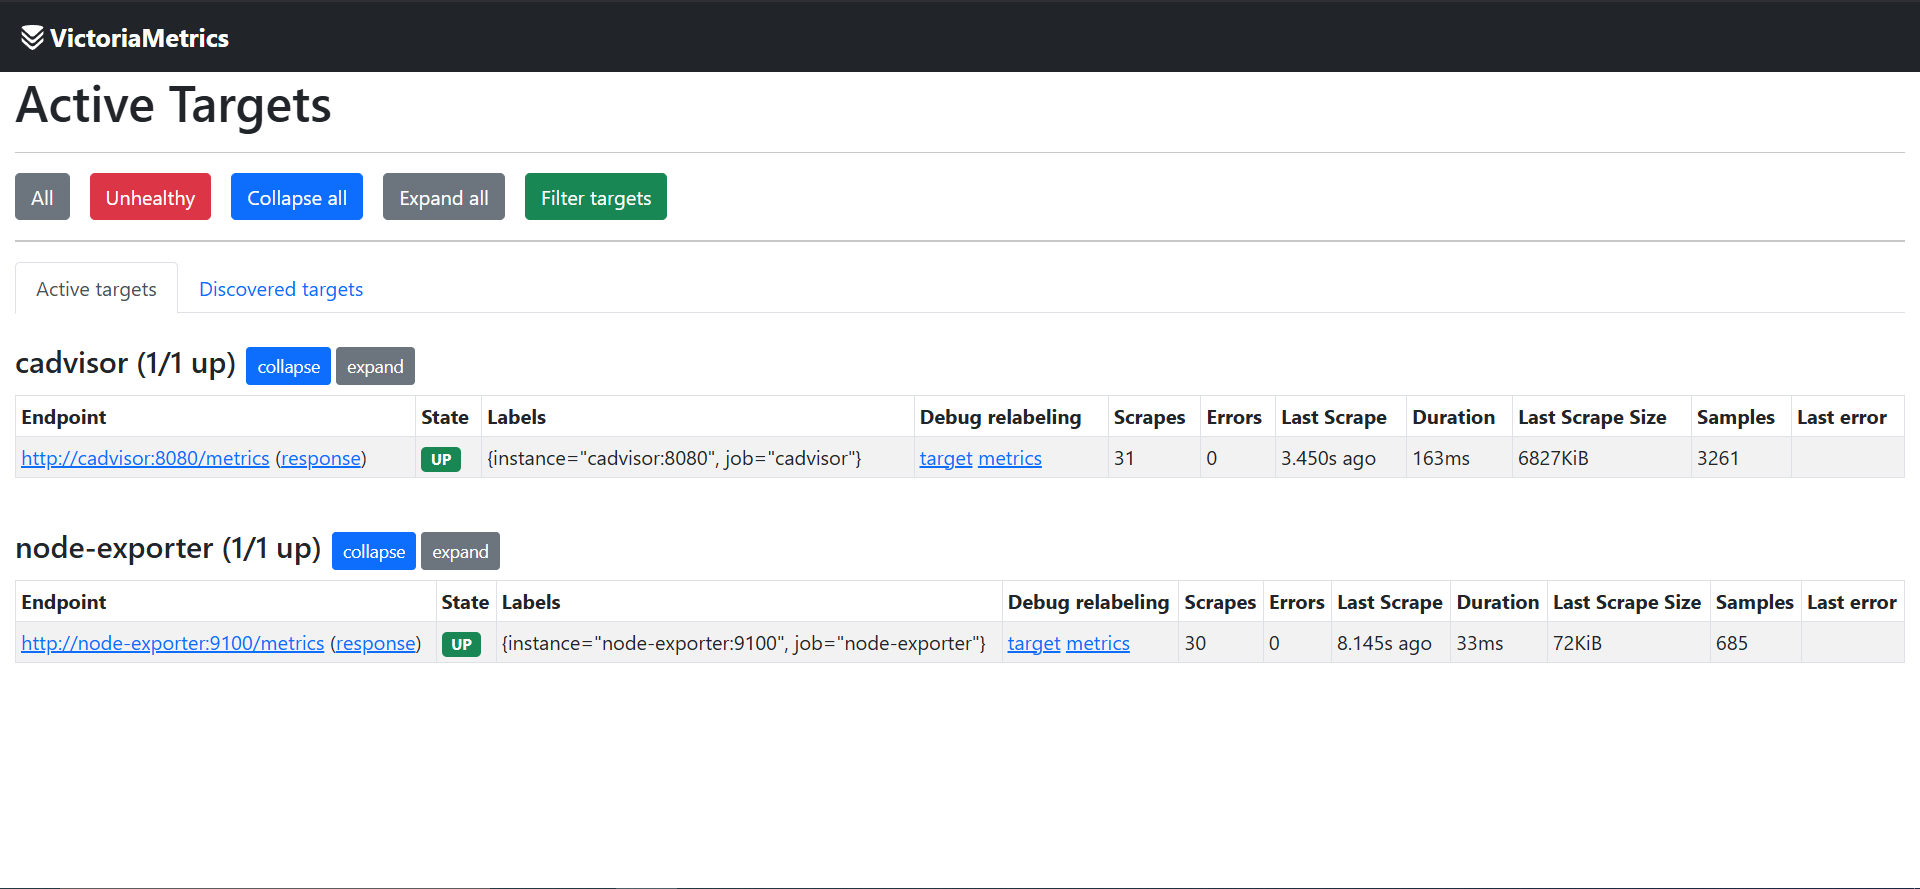
Task: Open cadvisor target relabeling debug link
Action: tap(946, 458)
